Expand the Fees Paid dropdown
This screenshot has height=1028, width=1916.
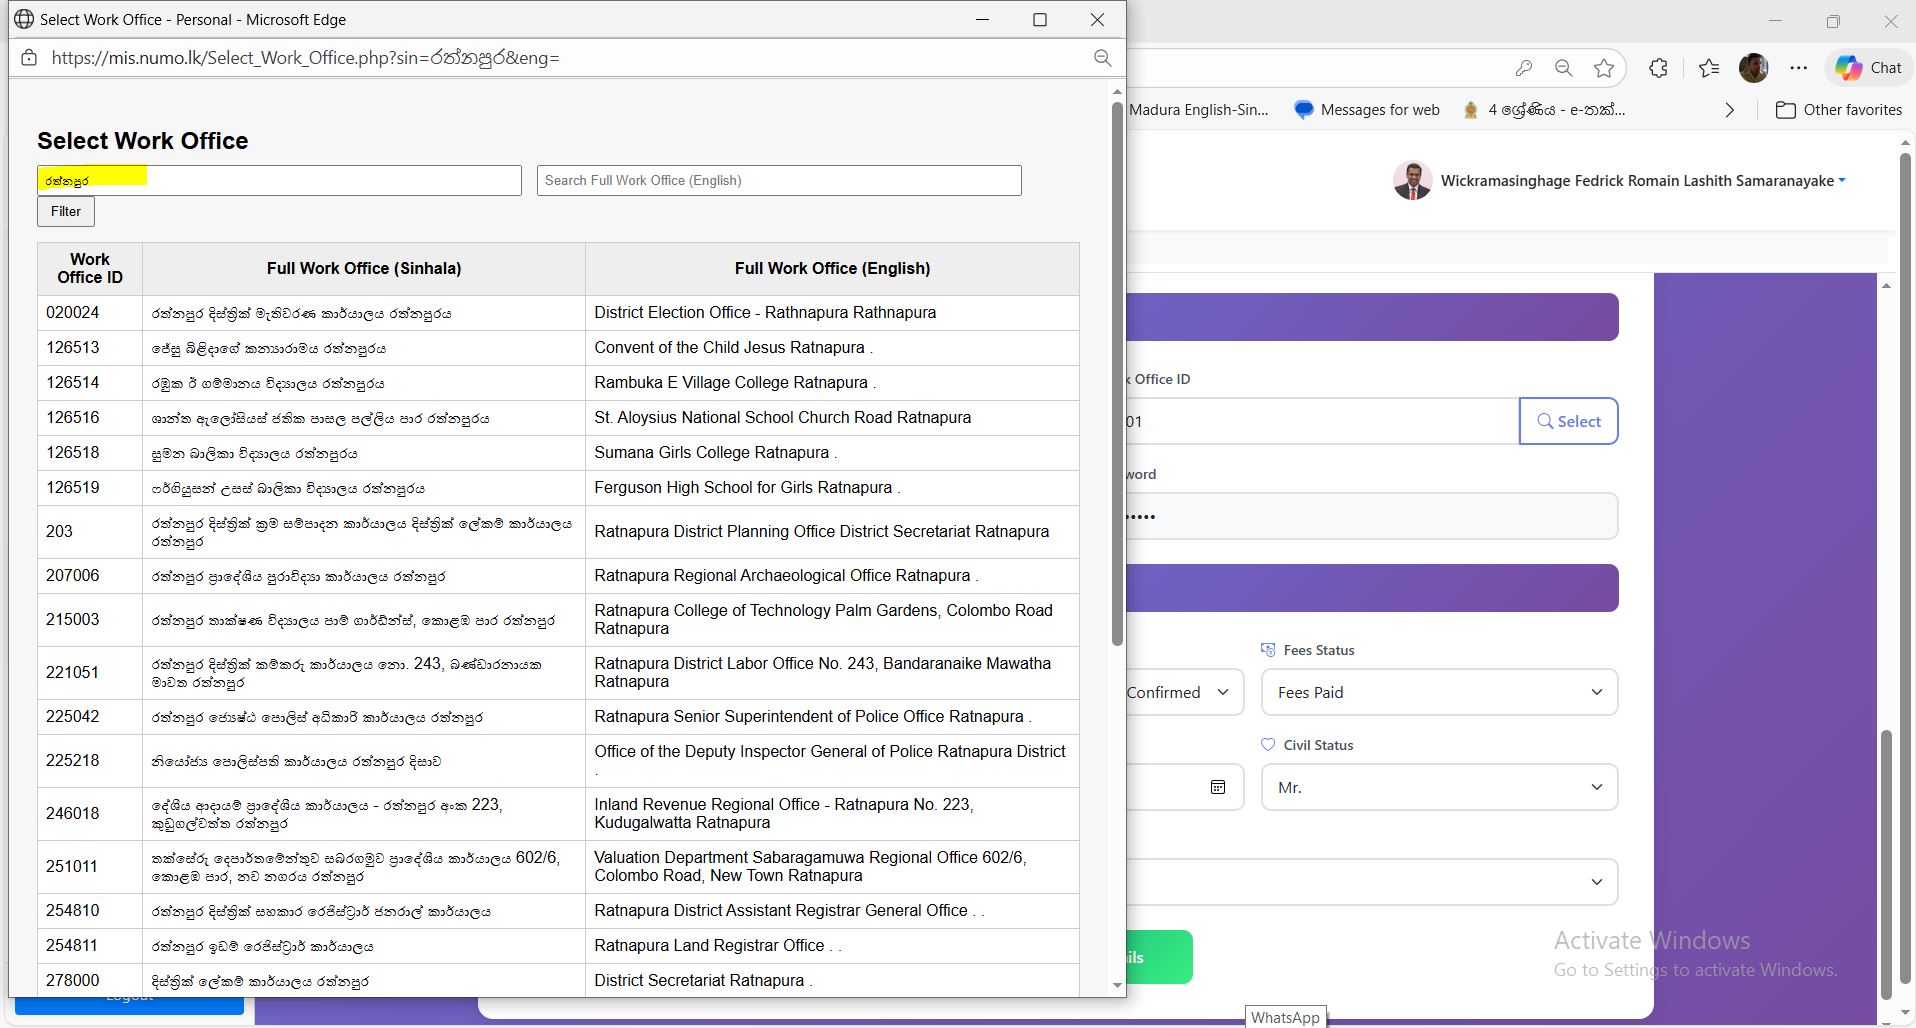click(x=1438, y=692)
